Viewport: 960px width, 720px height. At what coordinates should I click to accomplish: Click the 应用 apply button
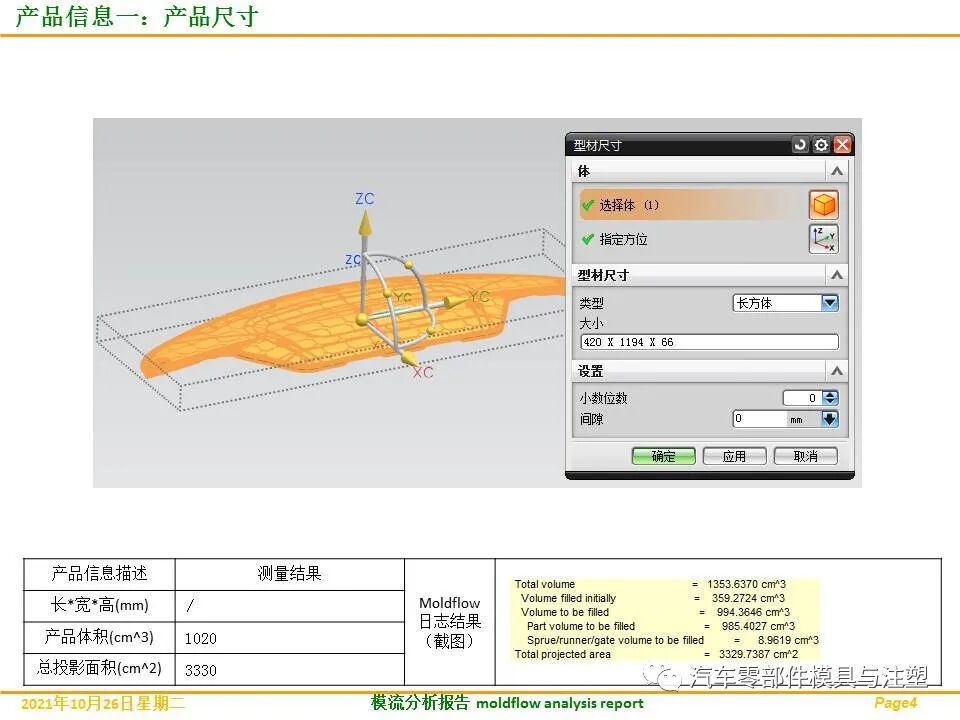tap(735, 455)
